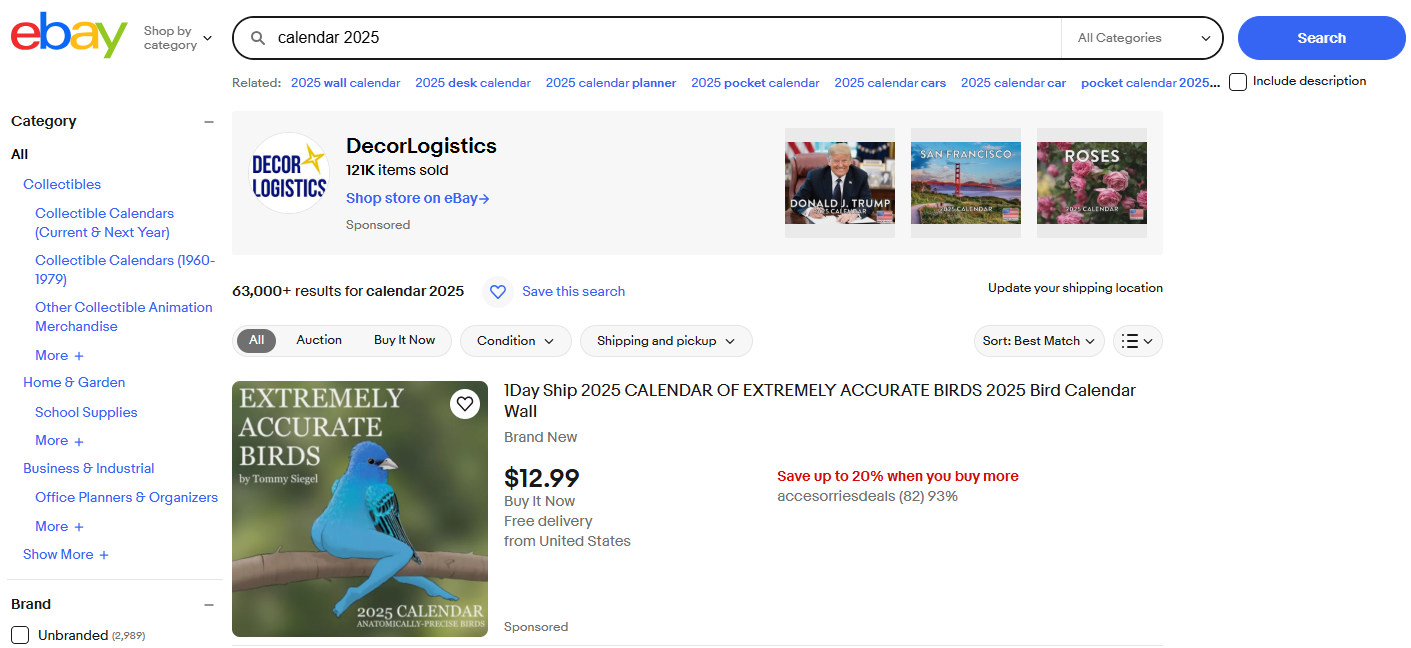
Task: Click the DecorLogistics store logo
Action: [289, 173]
